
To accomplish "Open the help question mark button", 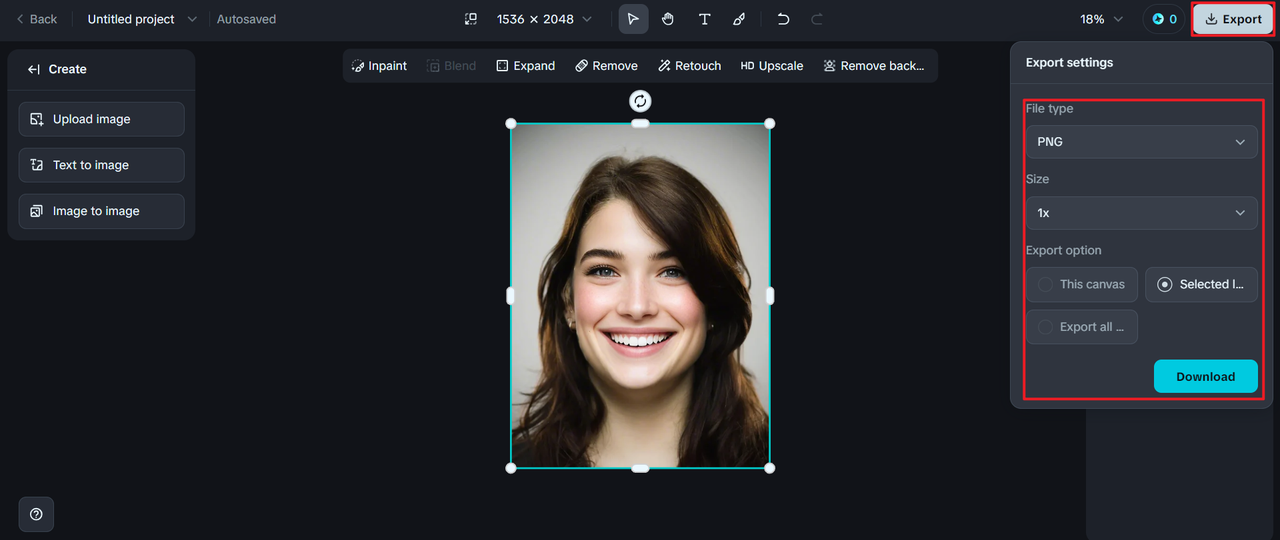I will (36, 514).
